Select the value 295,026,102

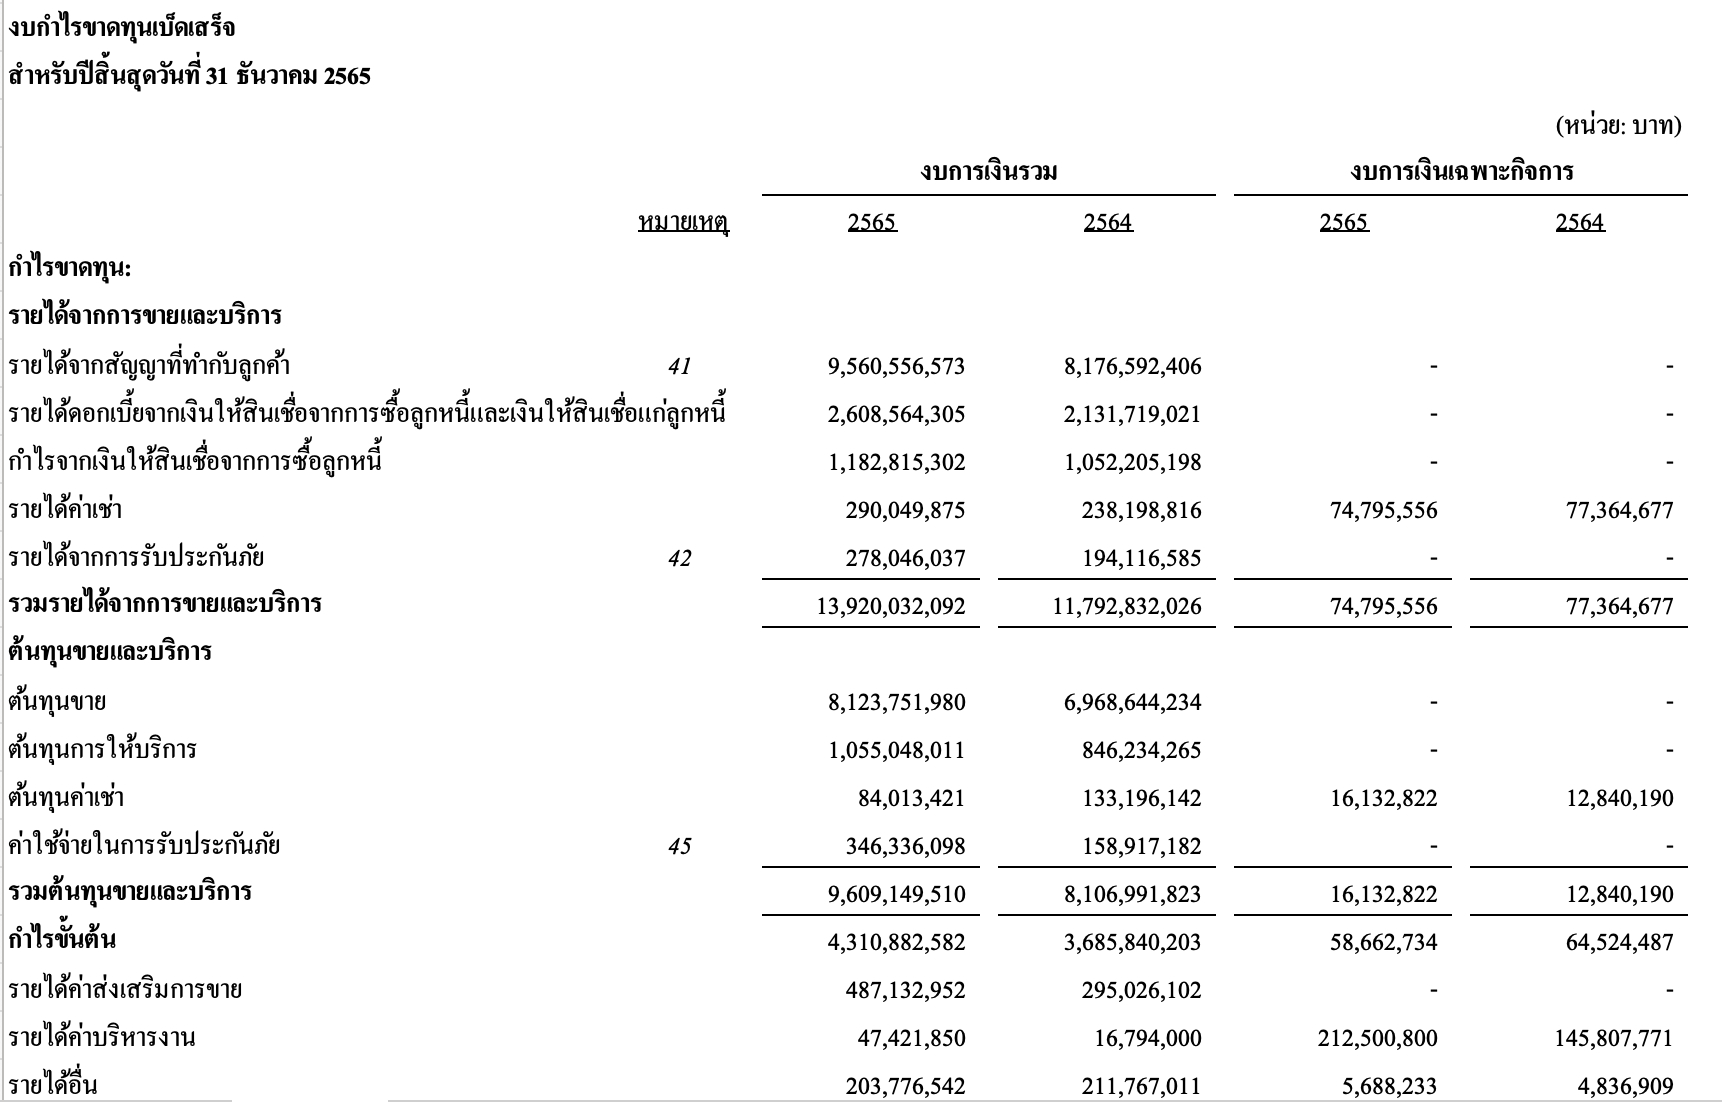tap(1142, 991)
